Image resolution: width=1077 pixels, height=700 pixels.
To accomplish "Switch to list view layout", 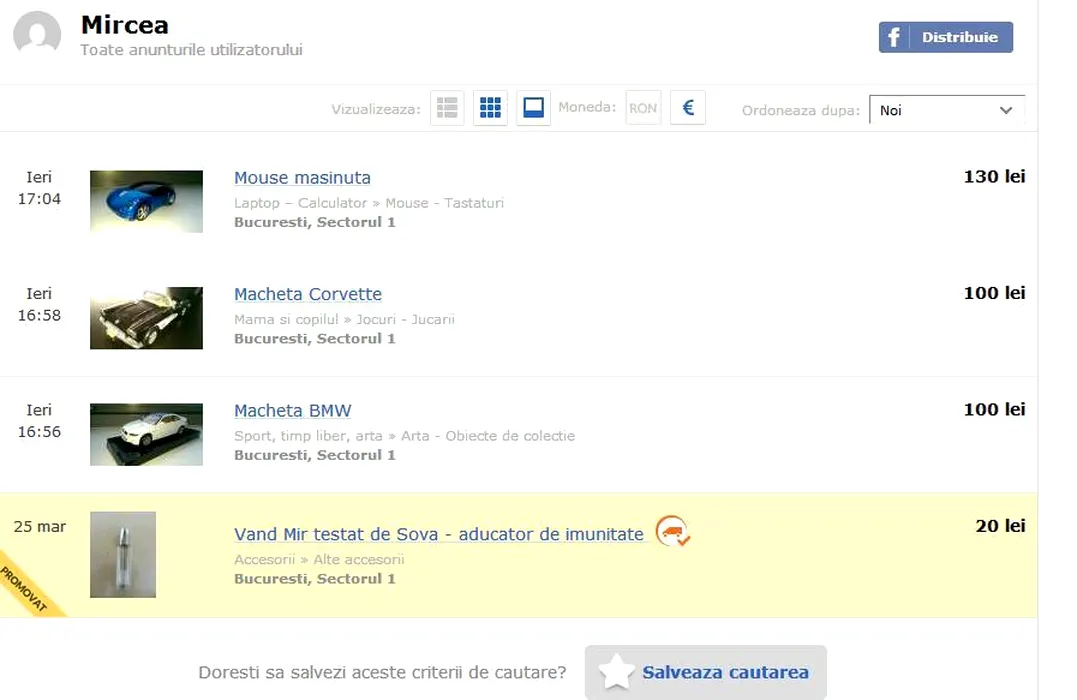I will click(447, 108).
